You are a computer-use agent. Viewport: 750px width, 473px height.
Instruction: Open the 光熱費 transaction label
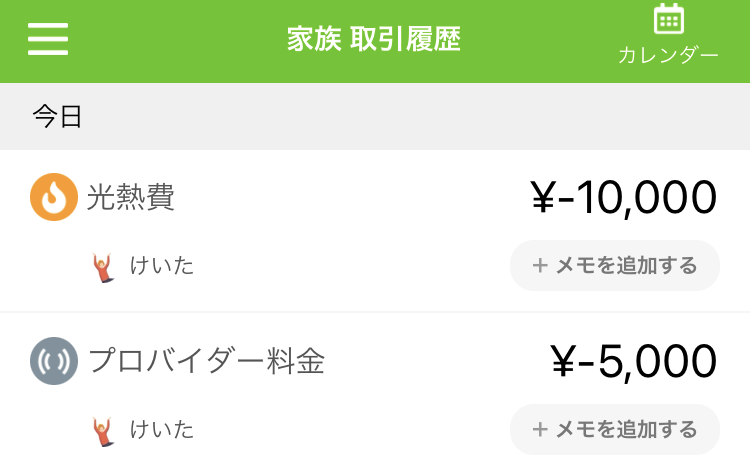(x=131, y=197)
